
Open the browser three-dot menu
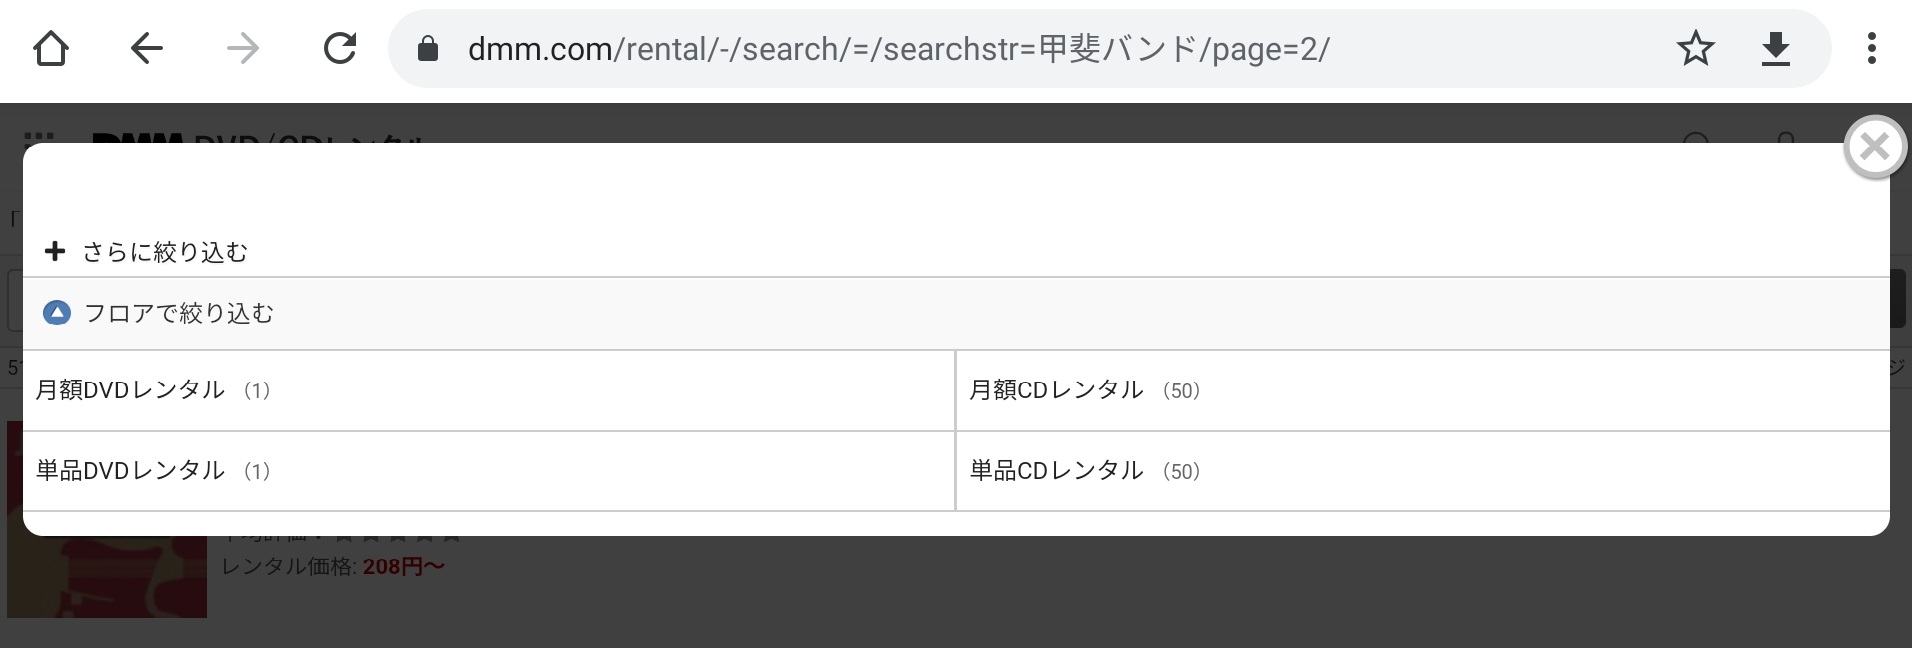pyautogui.click(x=1871, y=48)
